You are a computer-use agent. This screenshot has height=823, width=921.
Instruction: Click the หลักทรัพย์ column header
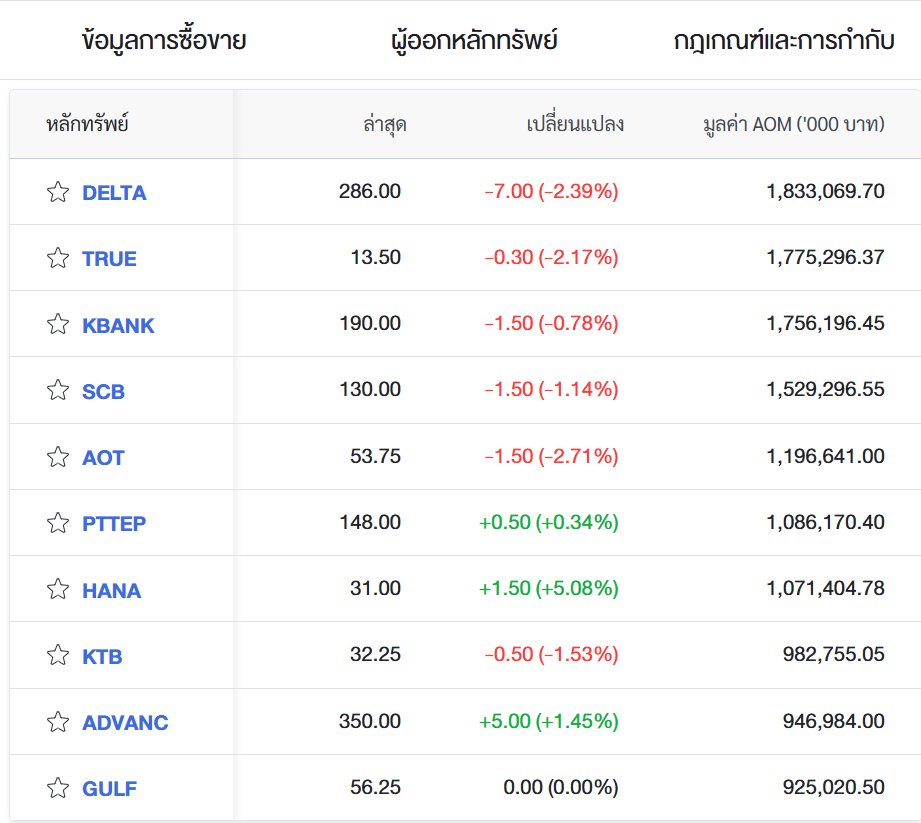88,125
